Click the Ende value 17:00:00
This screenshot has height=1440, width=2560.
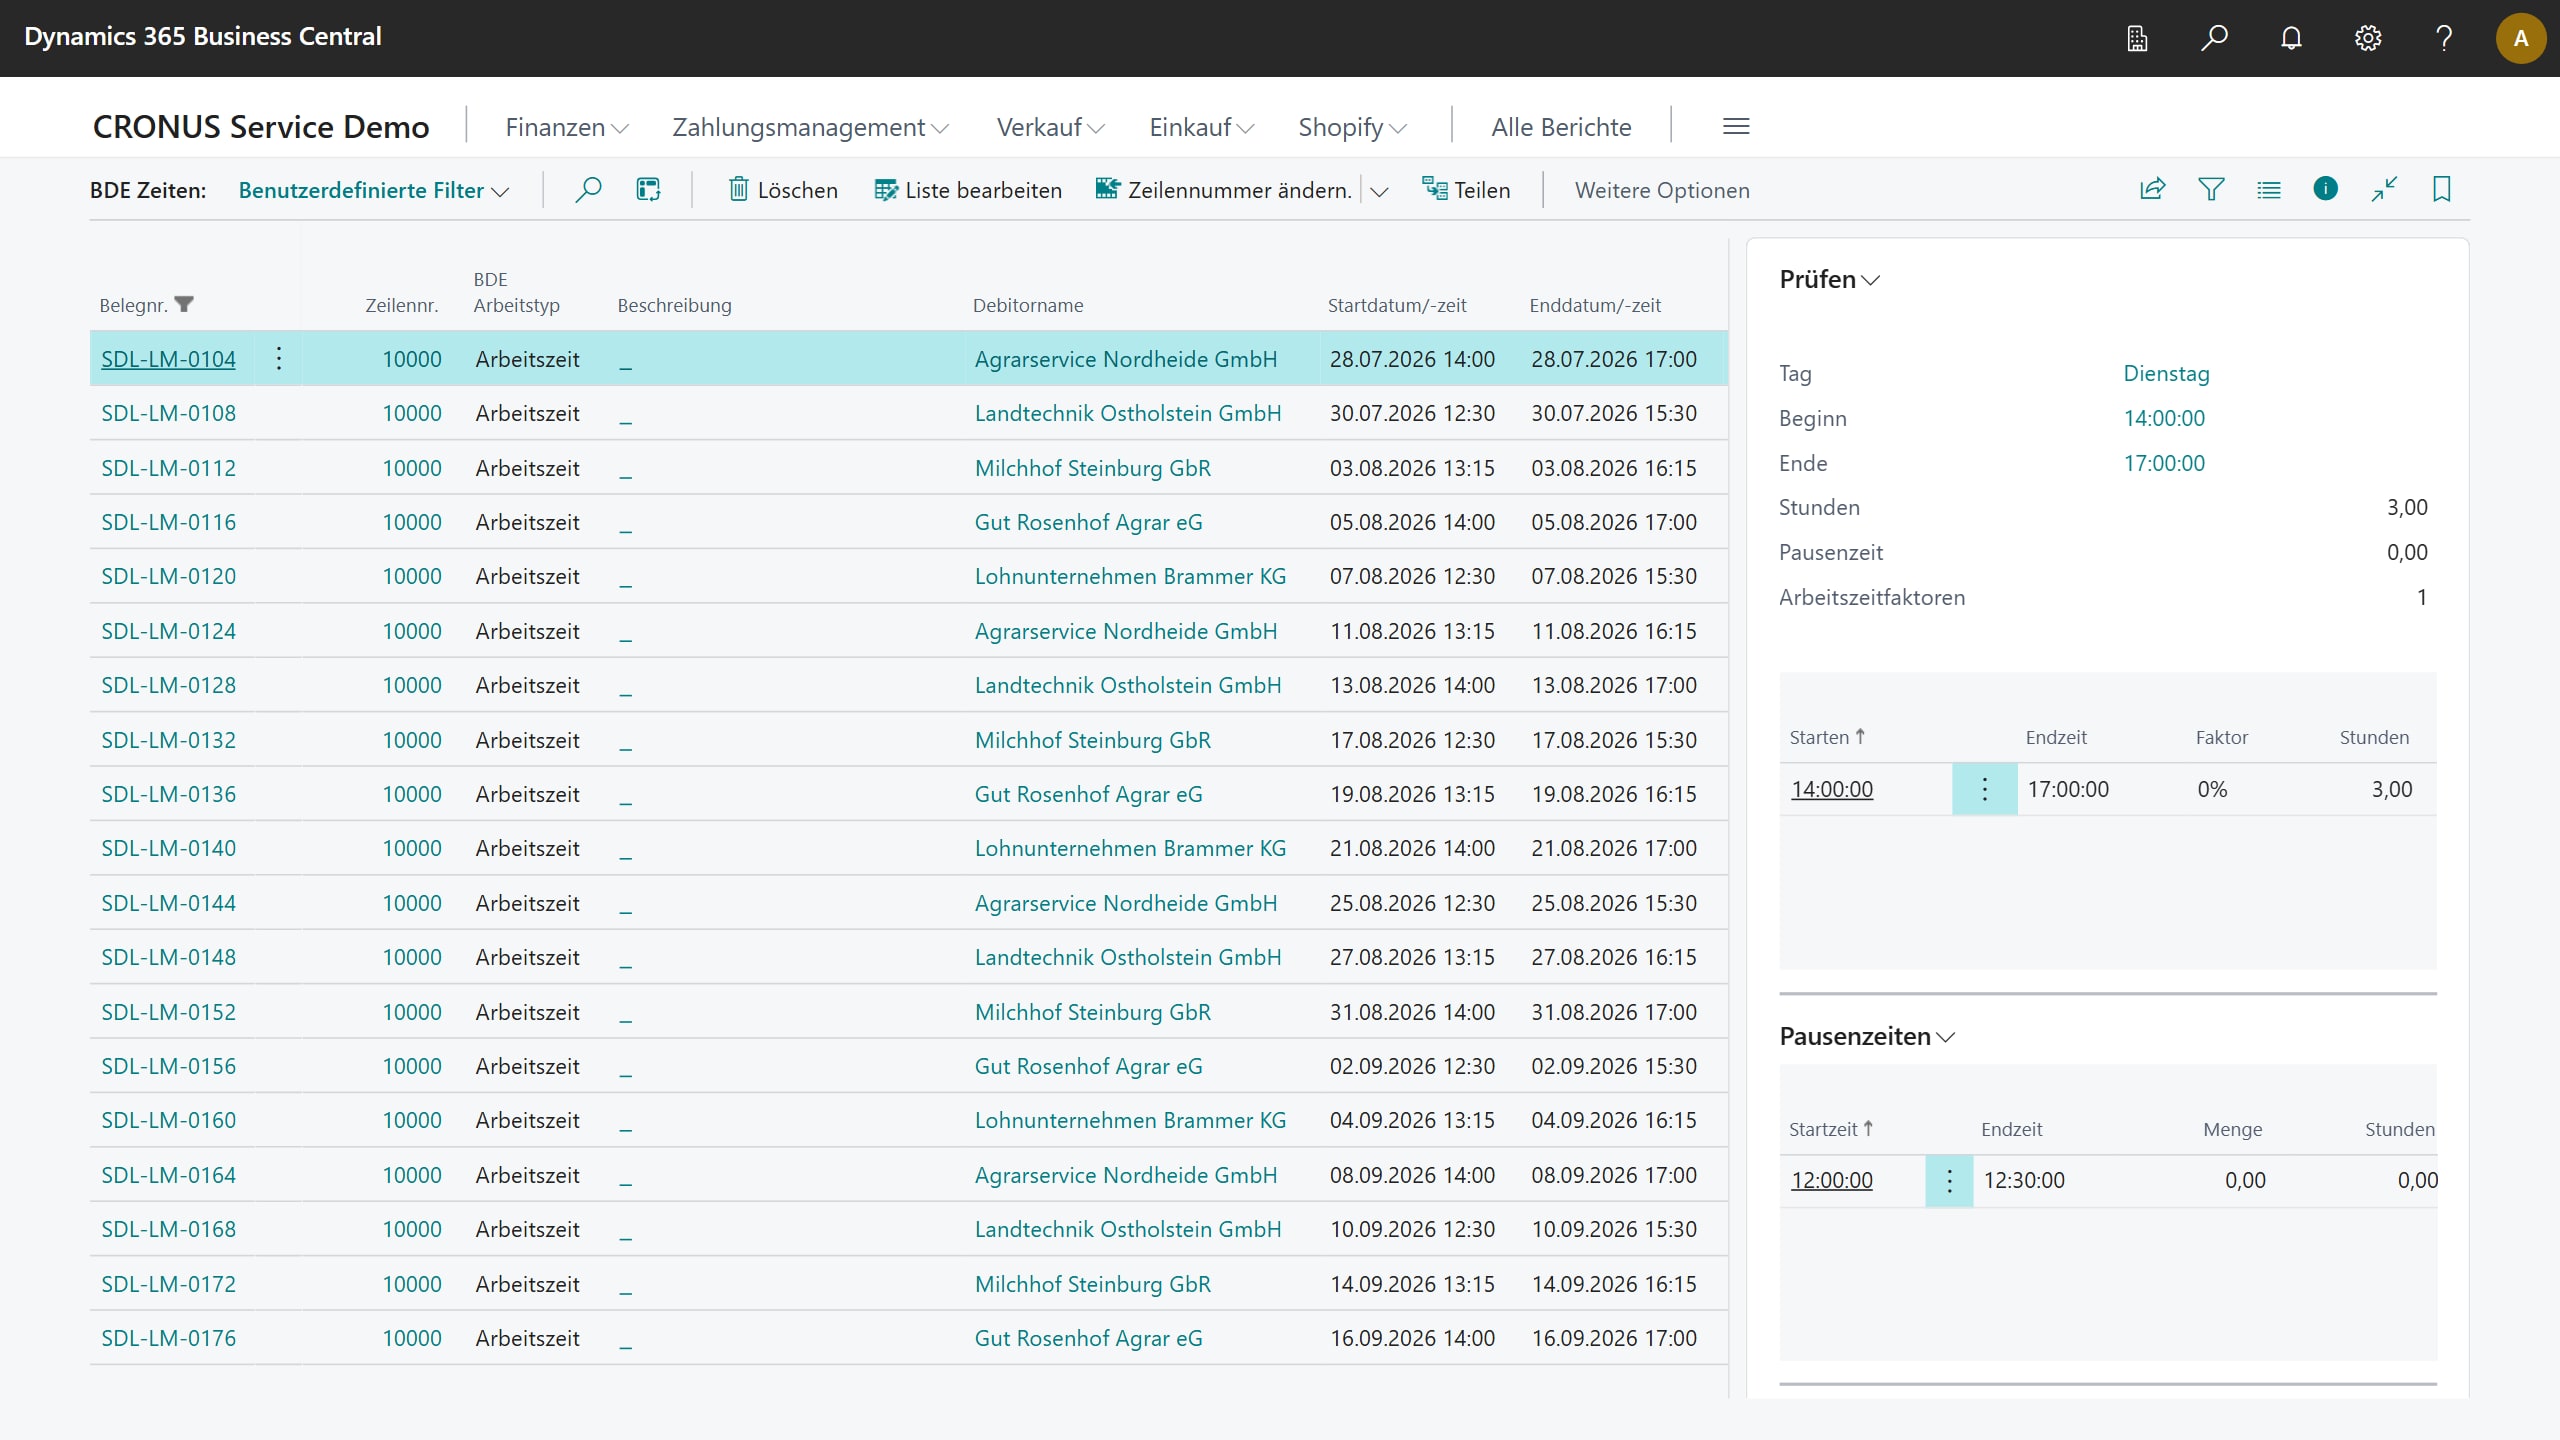tap(2164, 463)
